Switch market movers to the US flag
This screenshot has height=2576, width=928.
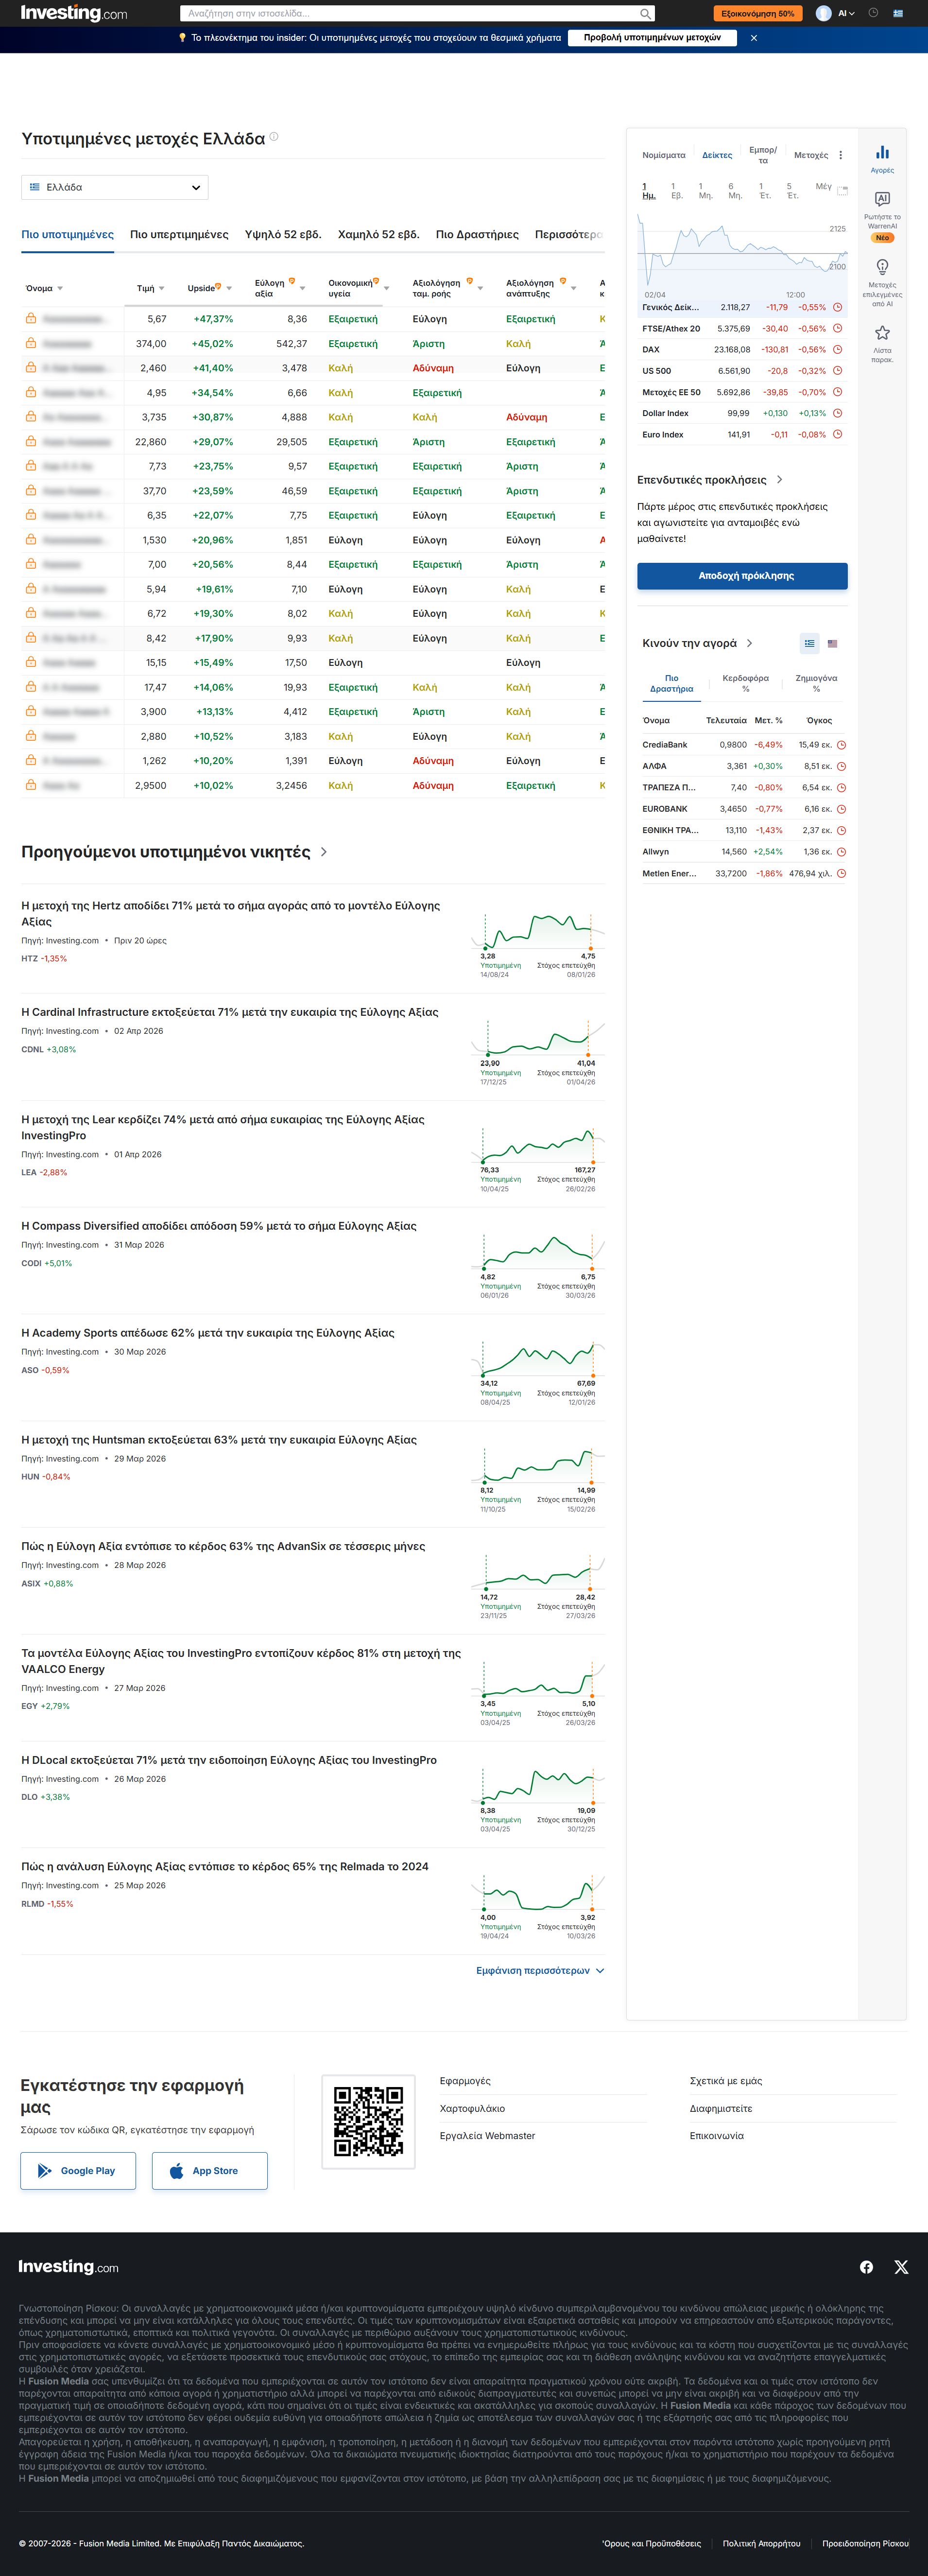[x=832, y=643]
